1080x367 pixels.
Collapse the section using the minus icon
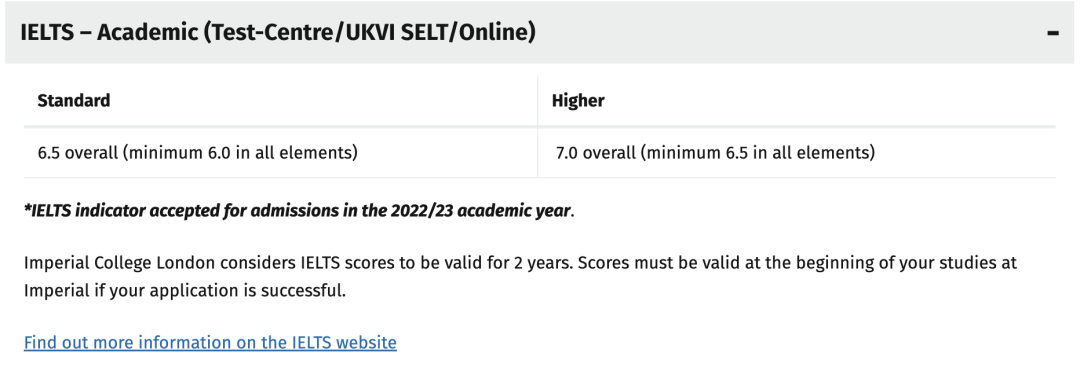[1052, 33]
